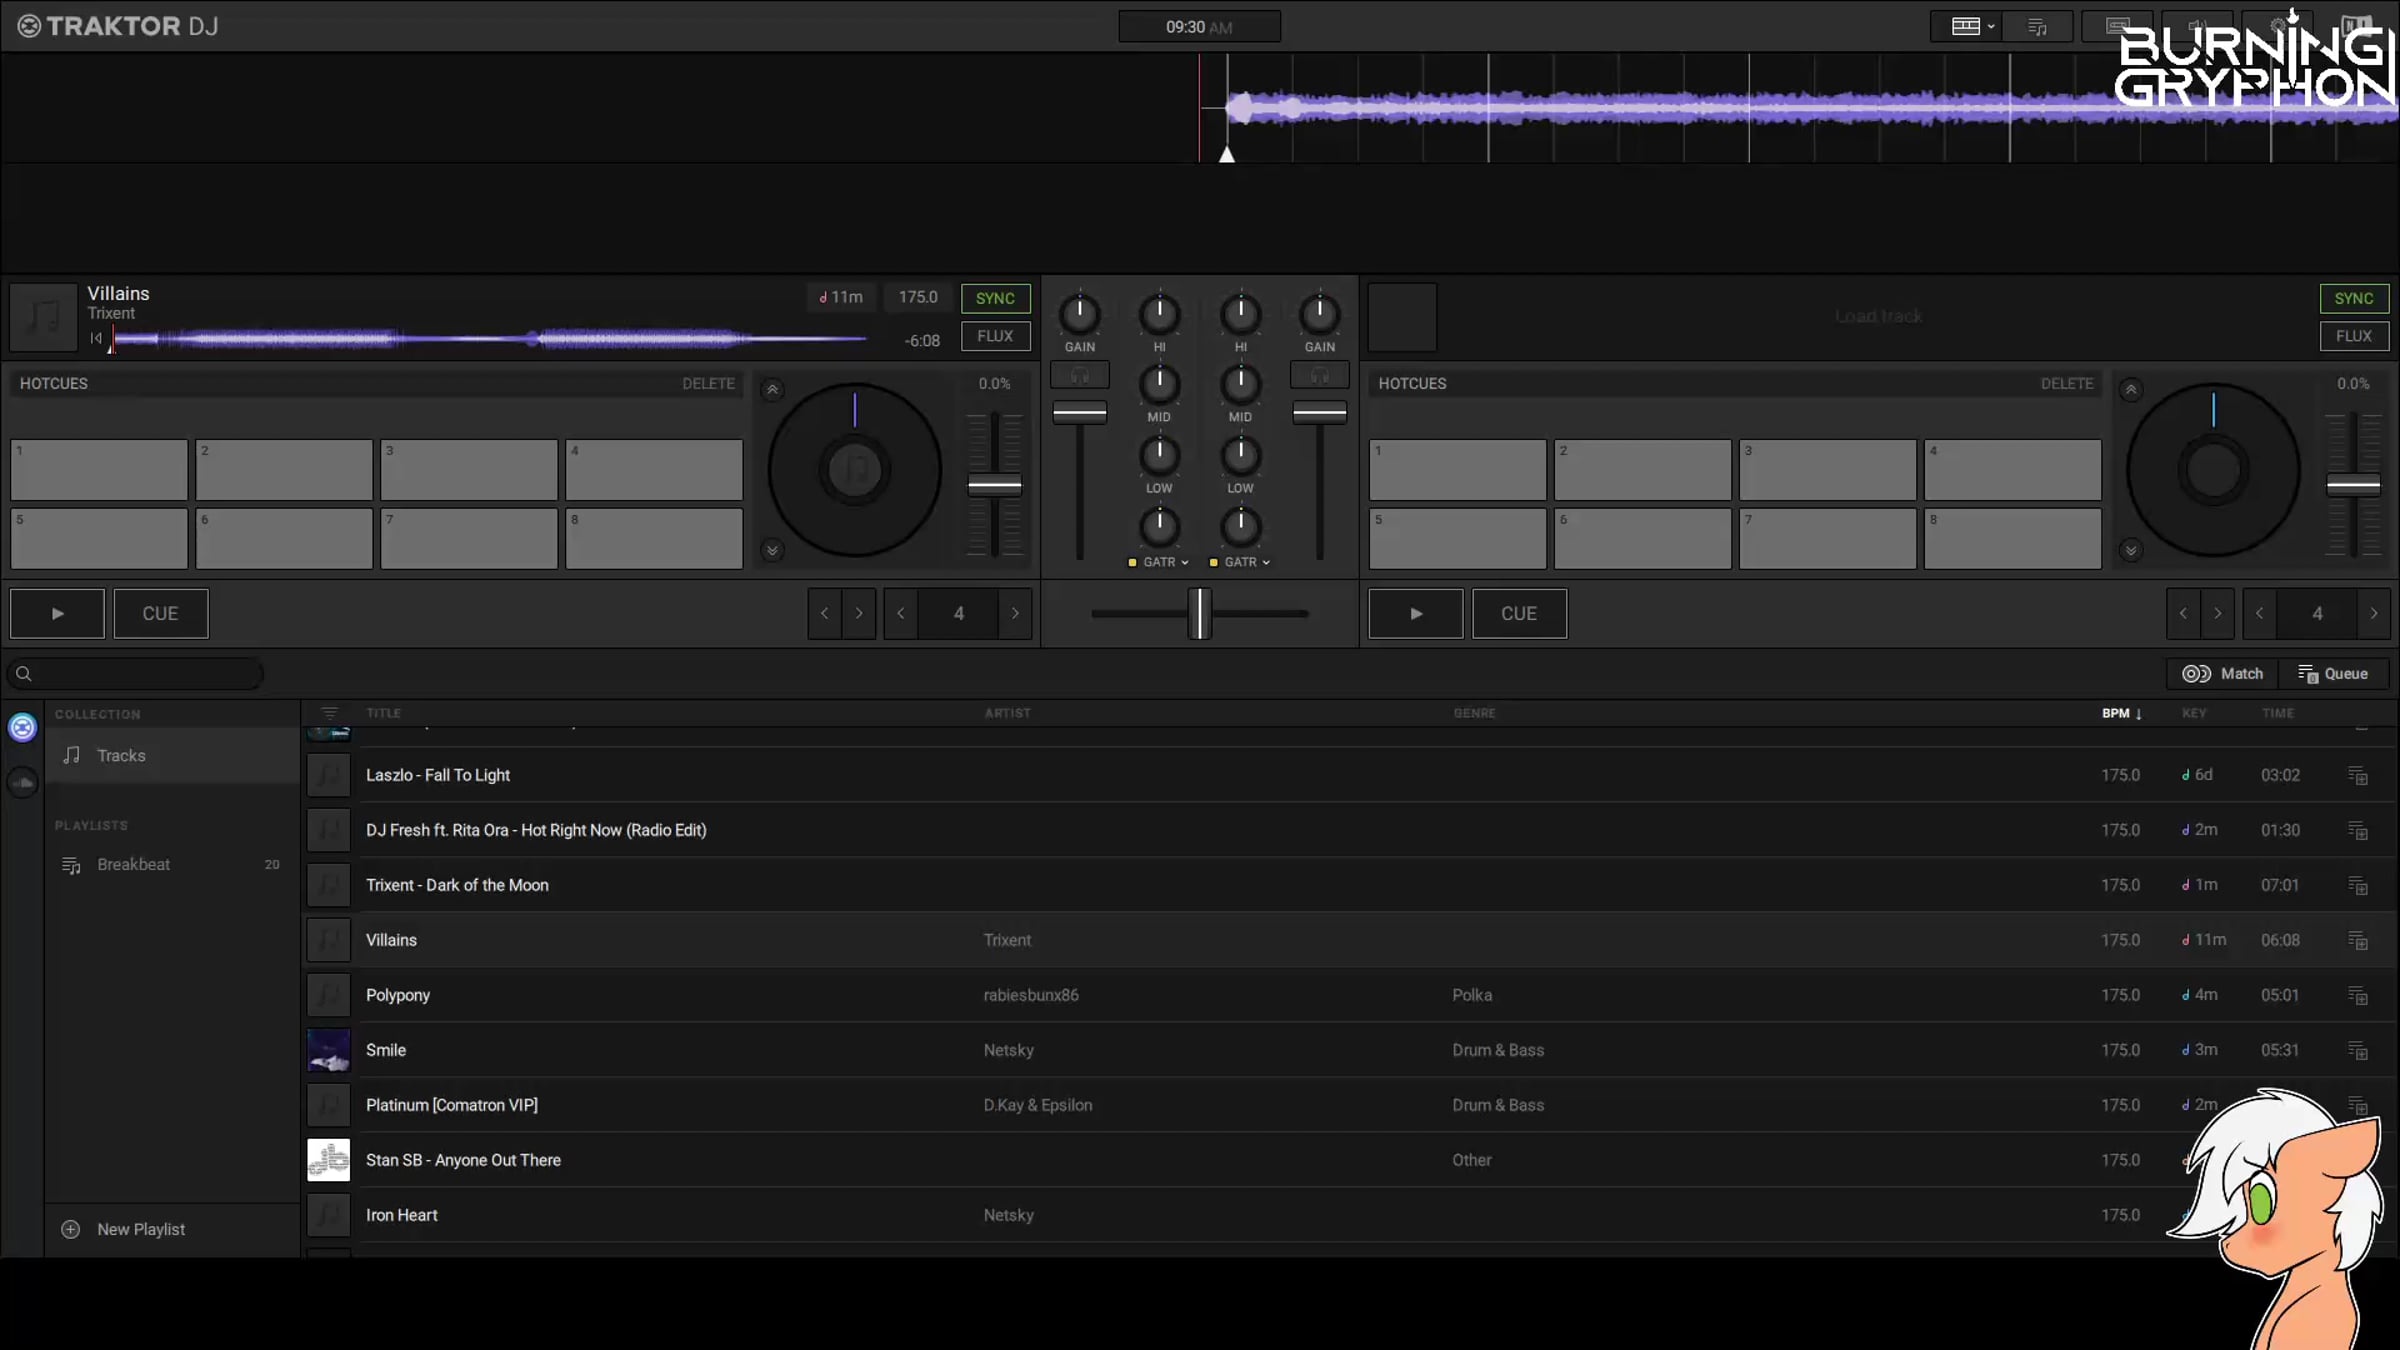Click the playlist view icon in top bar

(2037, 27)
